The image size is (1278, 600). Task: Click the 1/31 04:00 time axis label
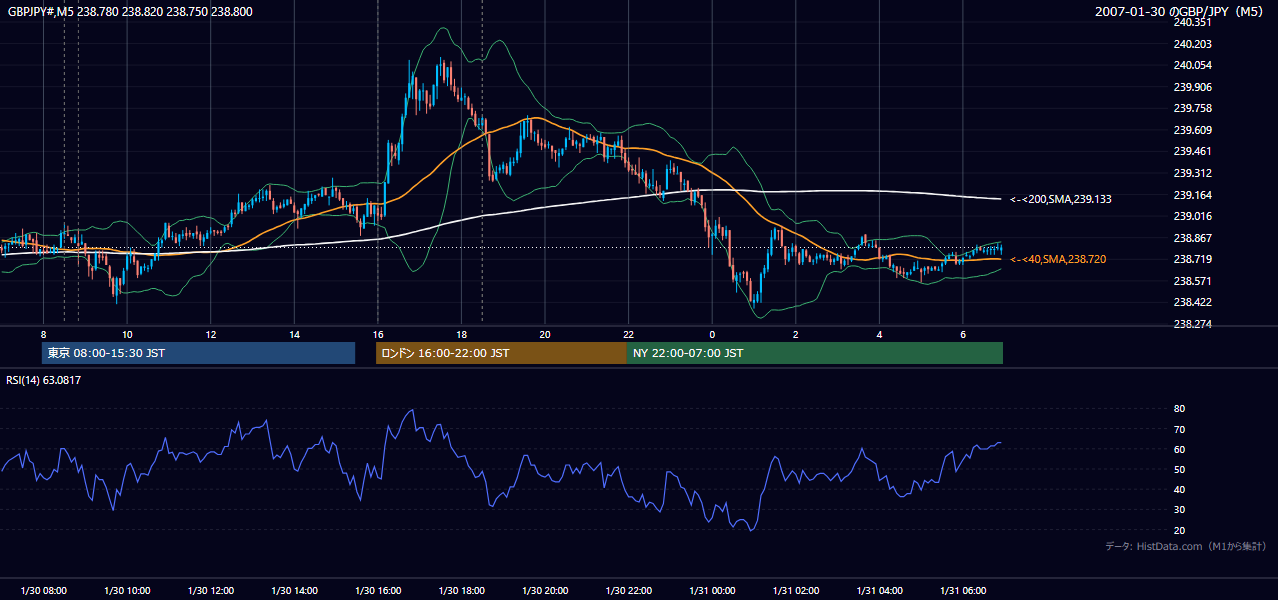[x=879, y=591]
